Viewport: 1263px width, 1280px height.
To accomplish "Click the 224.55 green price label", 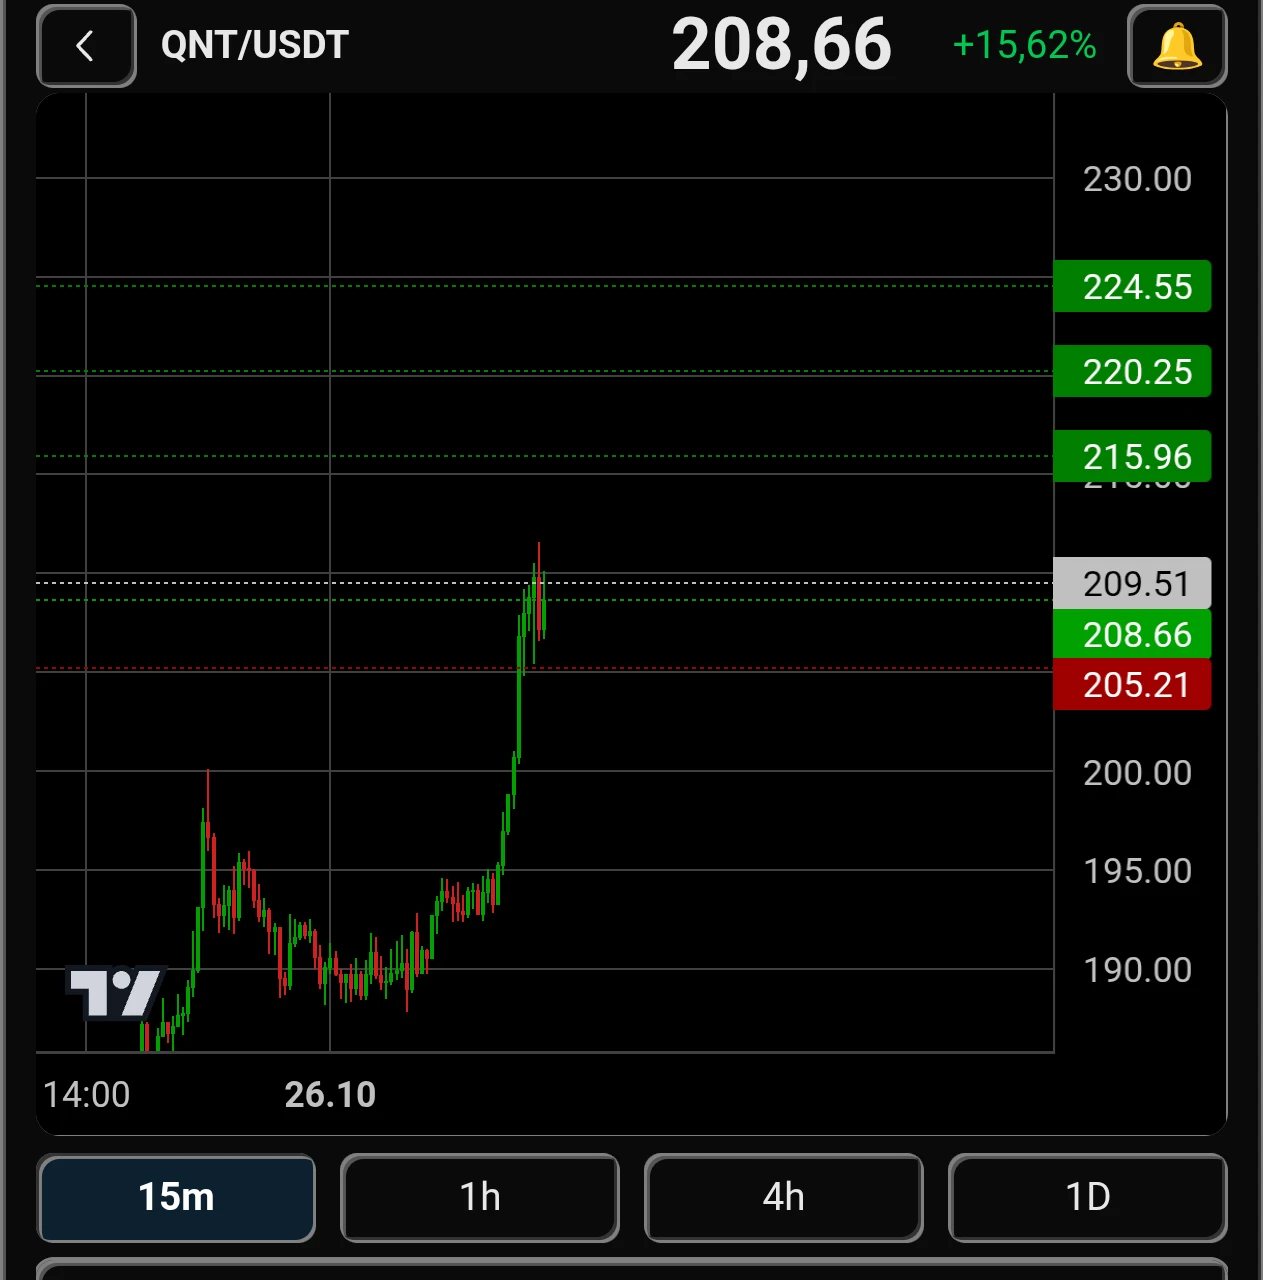I will [1133, 287].
